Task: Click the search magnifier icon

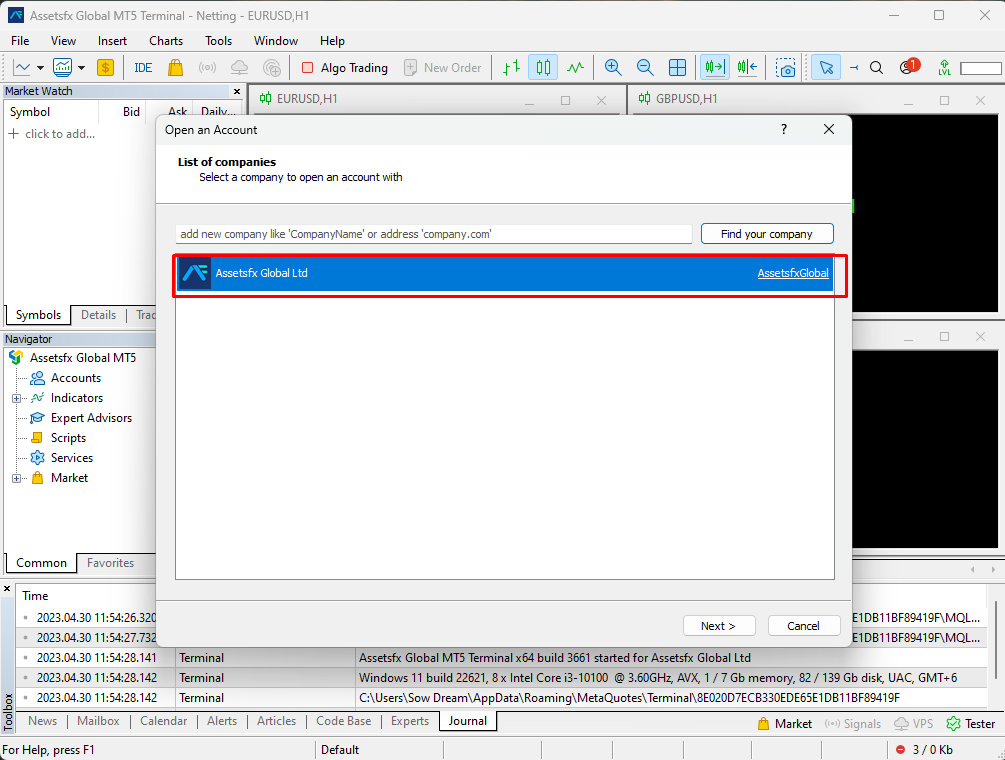Action: coord(876,67)
